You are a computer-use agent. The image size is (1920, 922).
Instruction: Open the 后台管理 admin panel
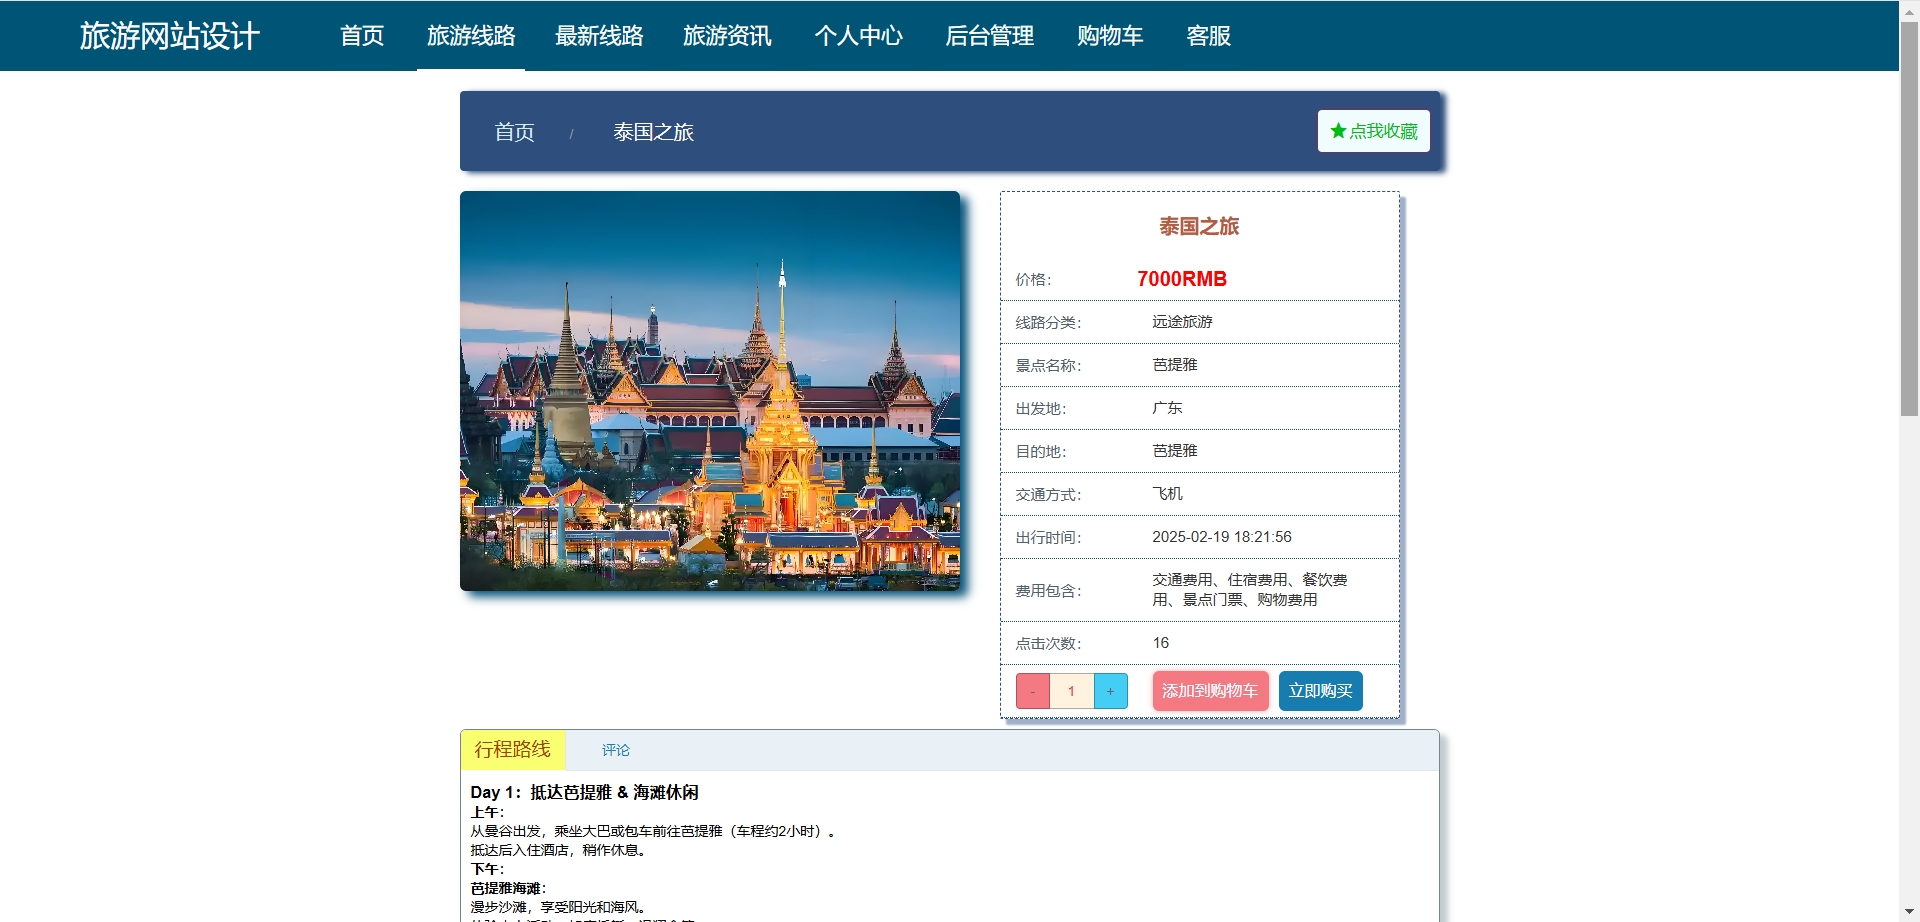(x=989, y=36)
